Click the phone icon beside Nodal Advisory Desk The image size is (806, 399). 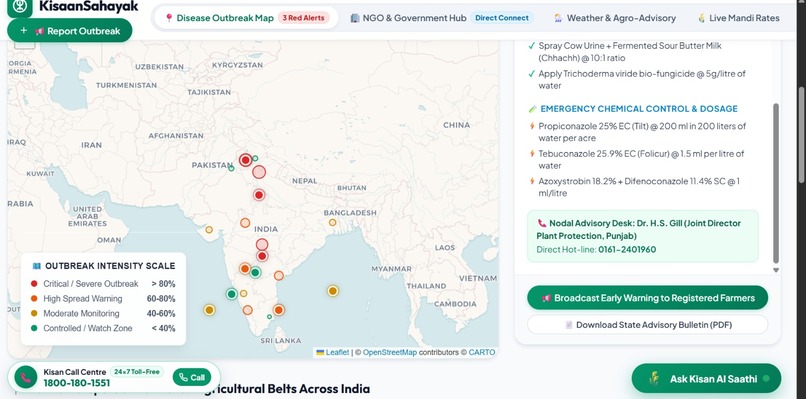pyautogui.click(x=542, y=223)
